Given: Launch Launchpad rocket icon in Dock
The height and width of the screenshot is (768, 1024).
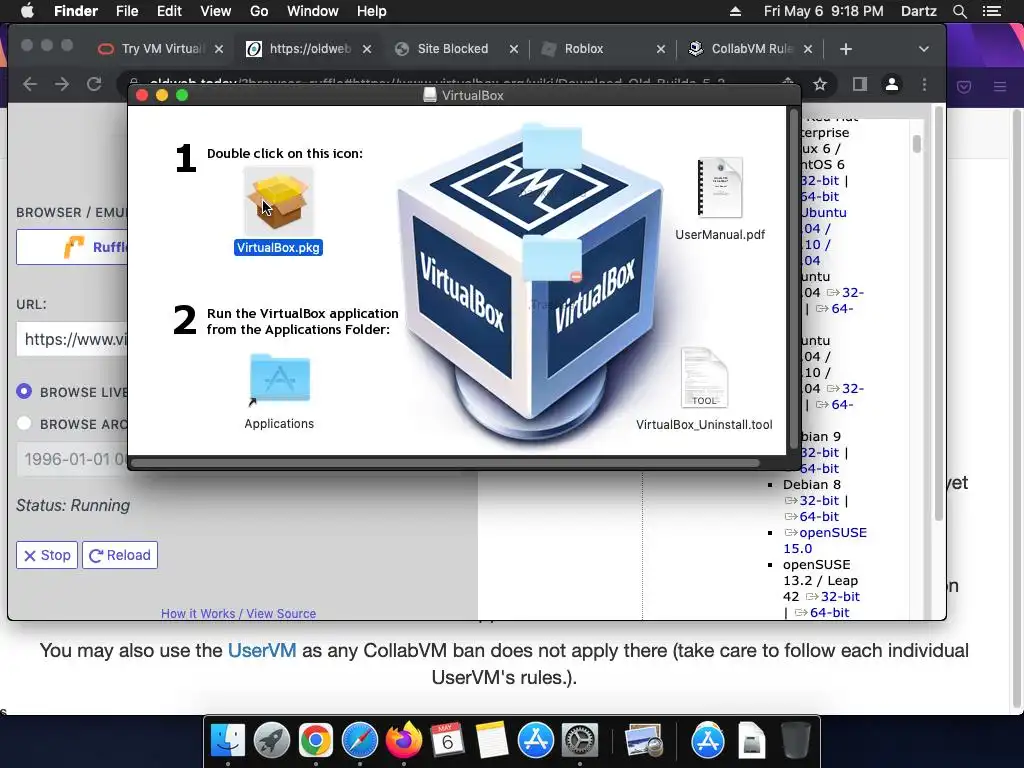Looking at the screenshot, I should click(x=272, y=741).
